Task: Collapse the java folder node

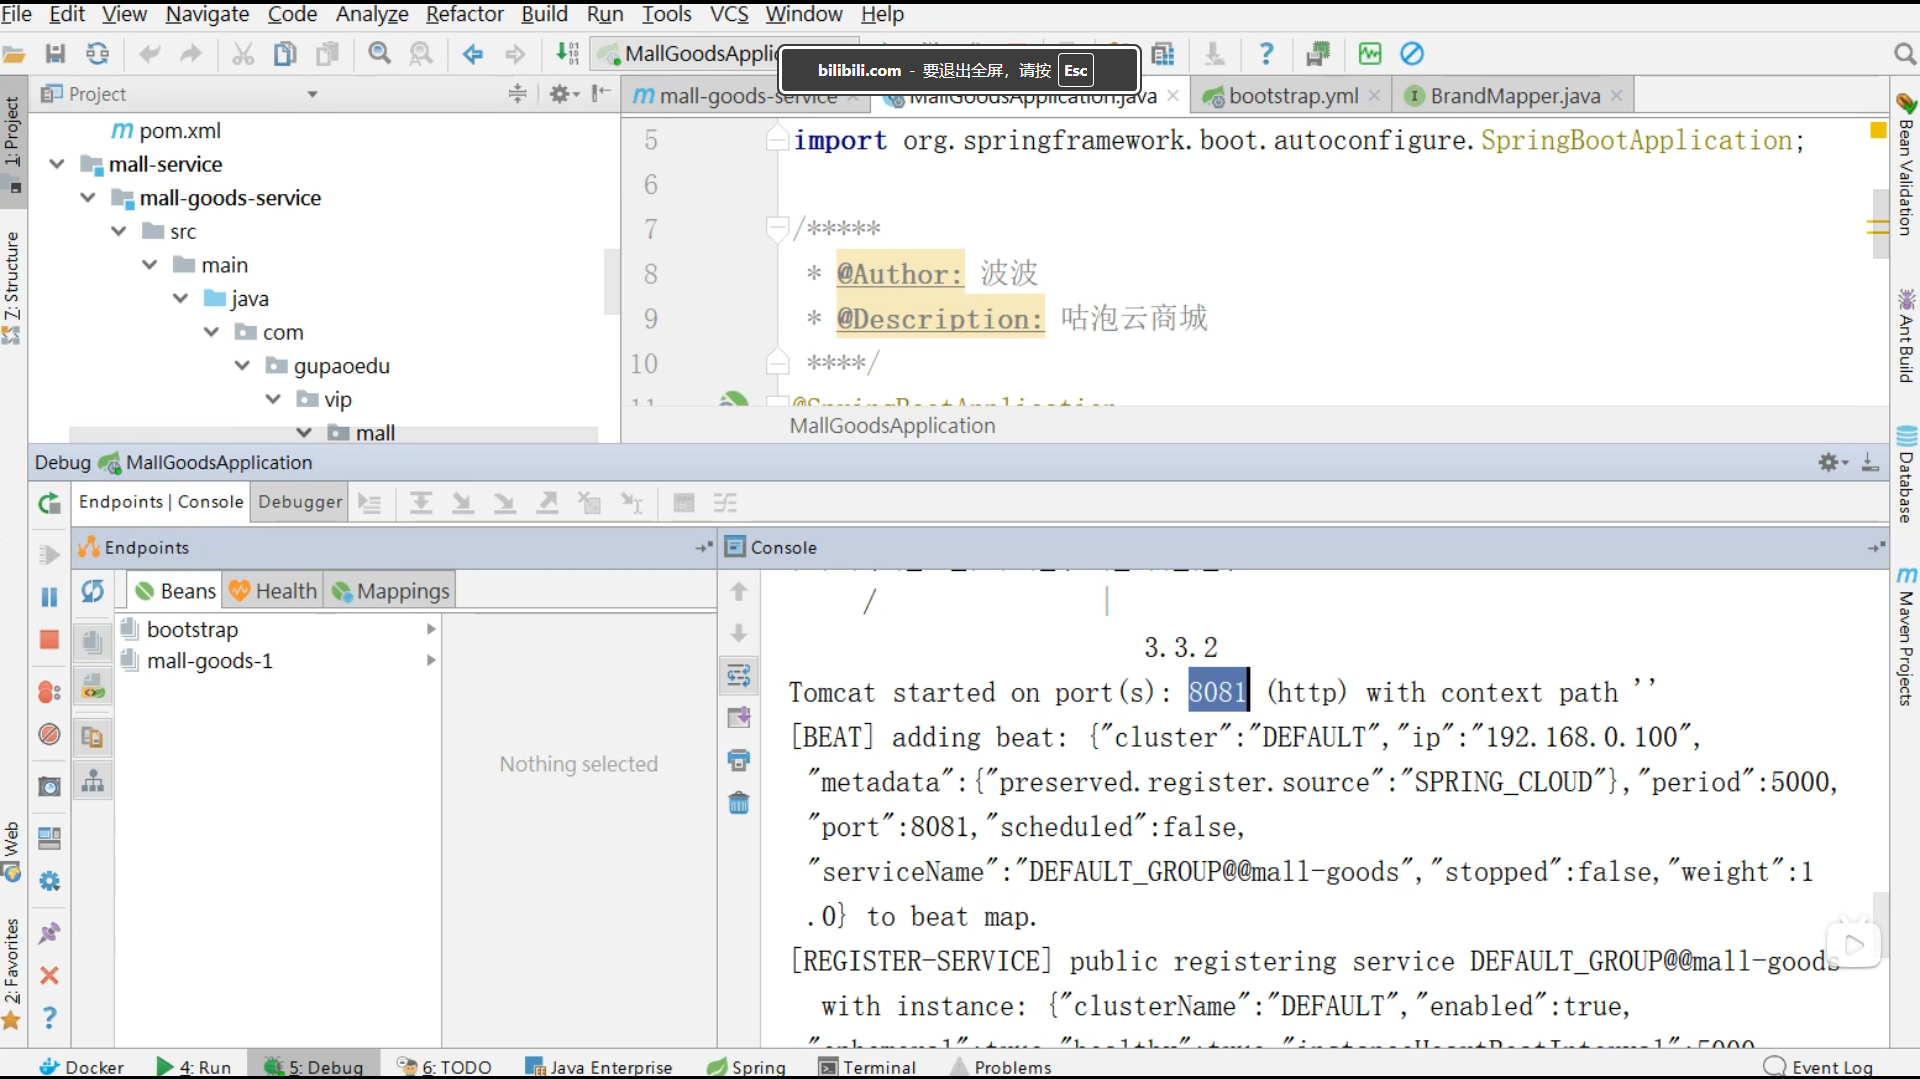Action: (x=181, y=298)
